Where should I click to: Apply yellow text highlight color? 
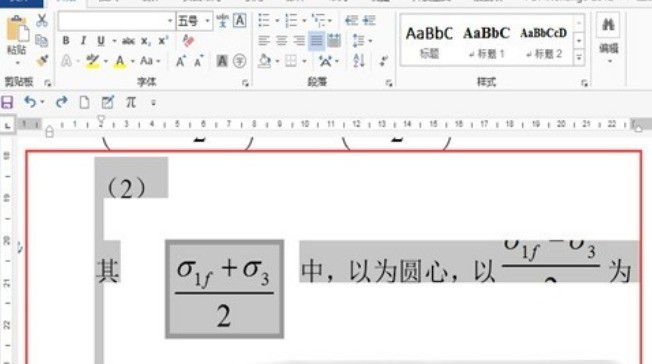click(x=92, y=62)
